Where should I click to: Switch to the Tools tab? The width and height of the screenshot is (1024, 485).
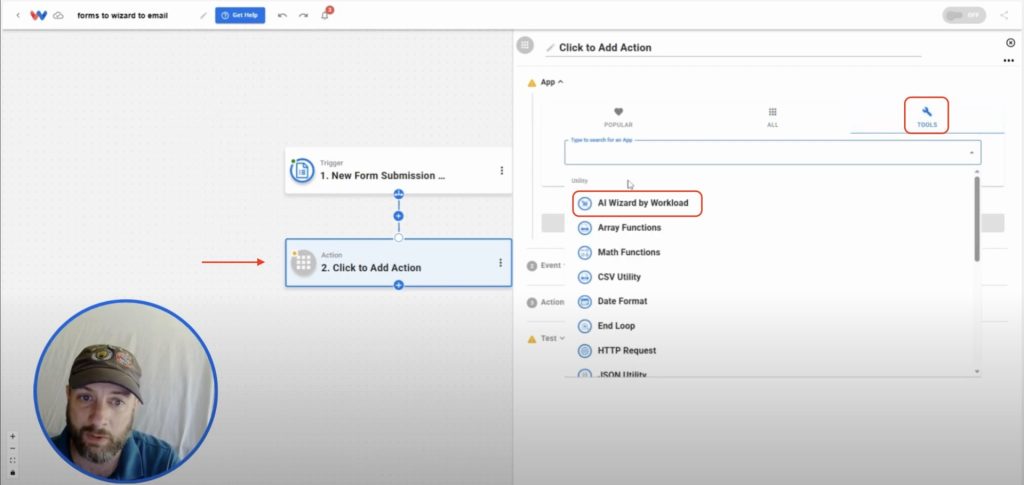point(927,117)
